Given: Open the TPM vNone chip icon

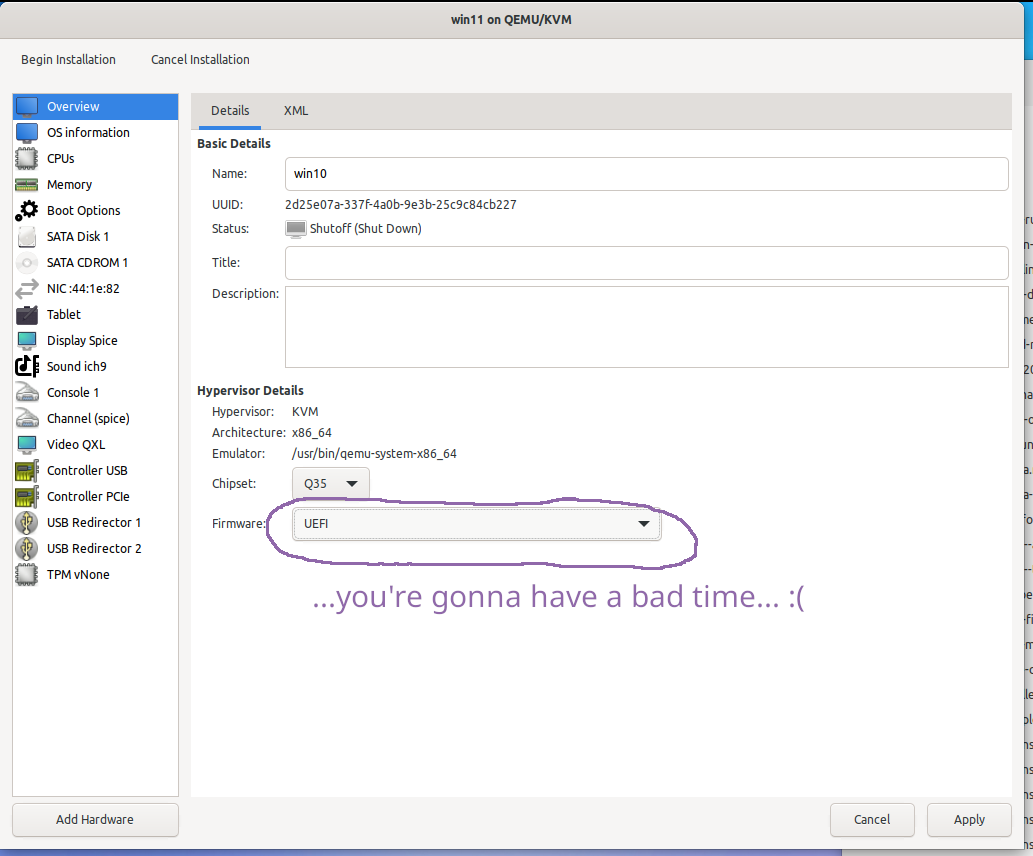Looking at the screenshot, I should (x=27, y=575).
